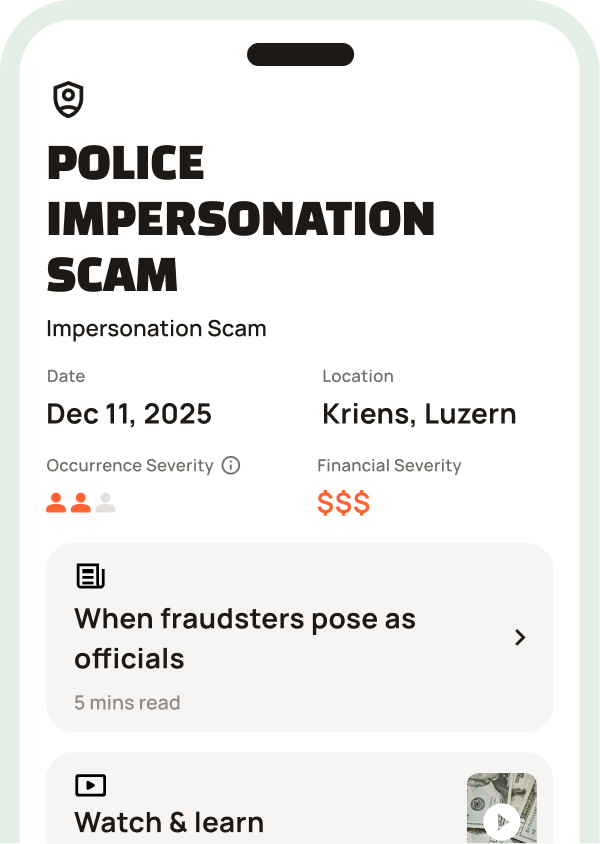Click the Impersonation Scam category label

pos(156,329)
